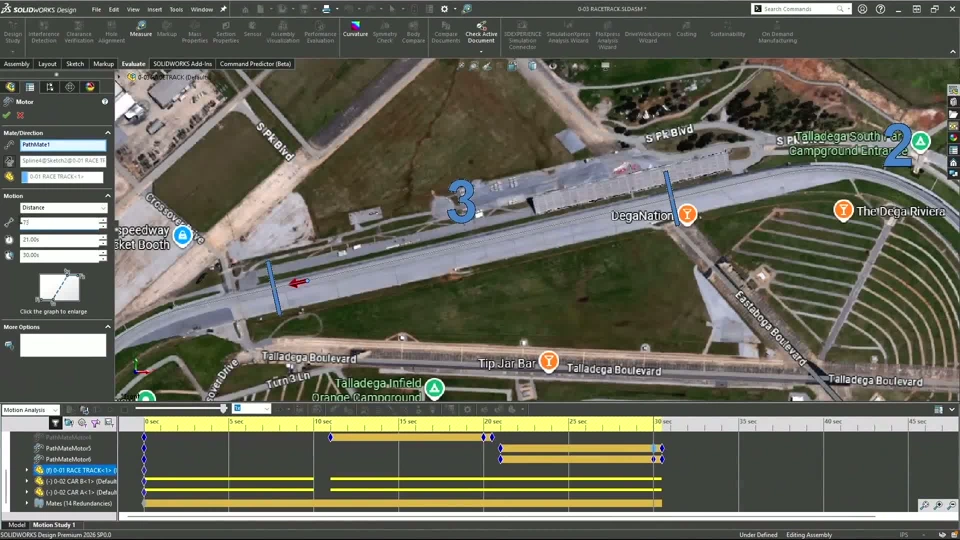Zoom to fit motion timeline

[x=924, y=505]
